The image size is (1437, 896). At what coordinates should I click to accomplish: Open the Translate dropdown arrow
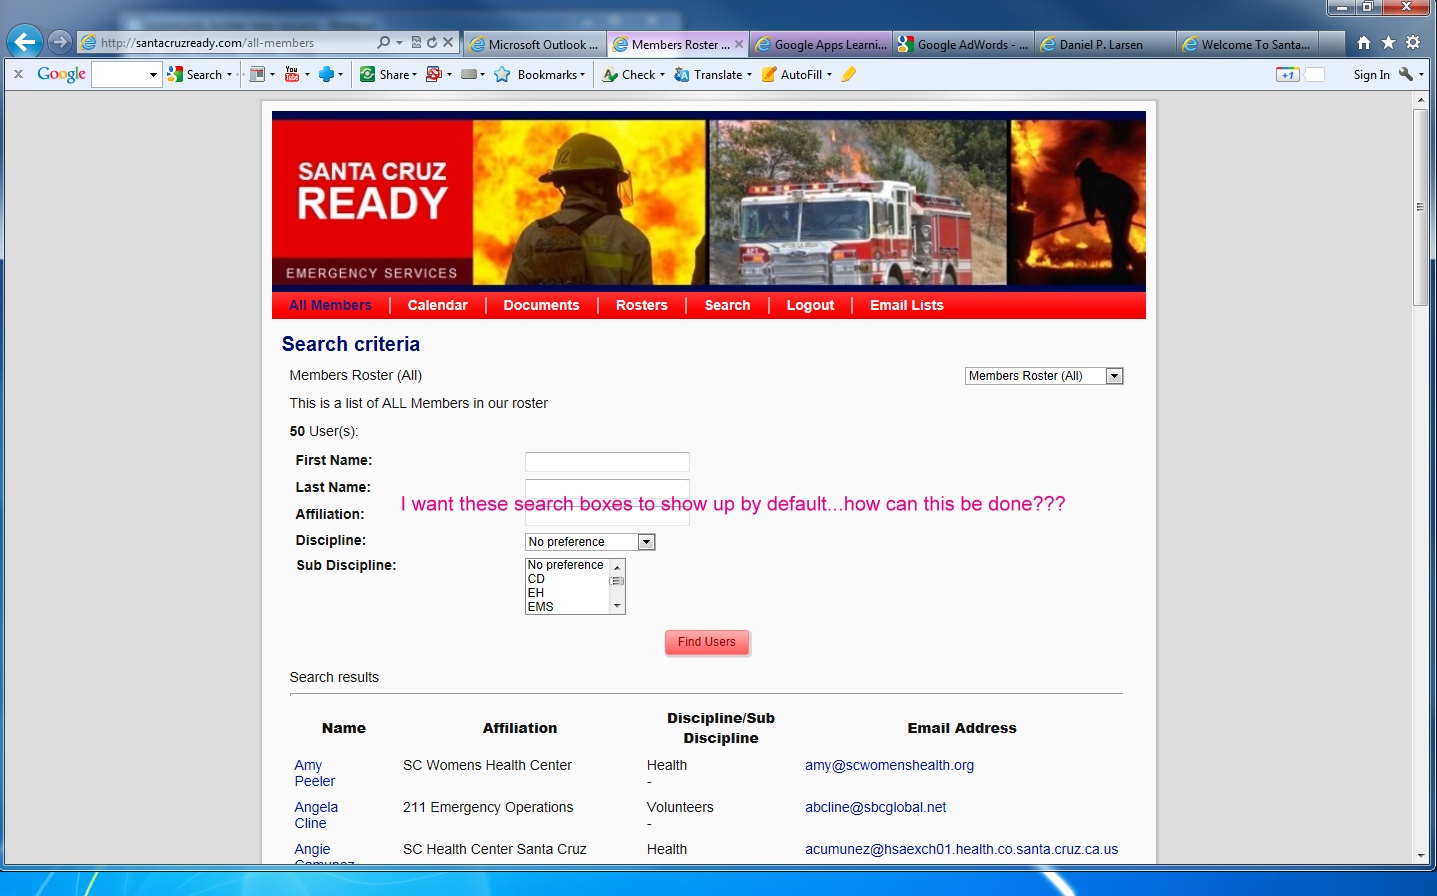(x=750, y=74)
